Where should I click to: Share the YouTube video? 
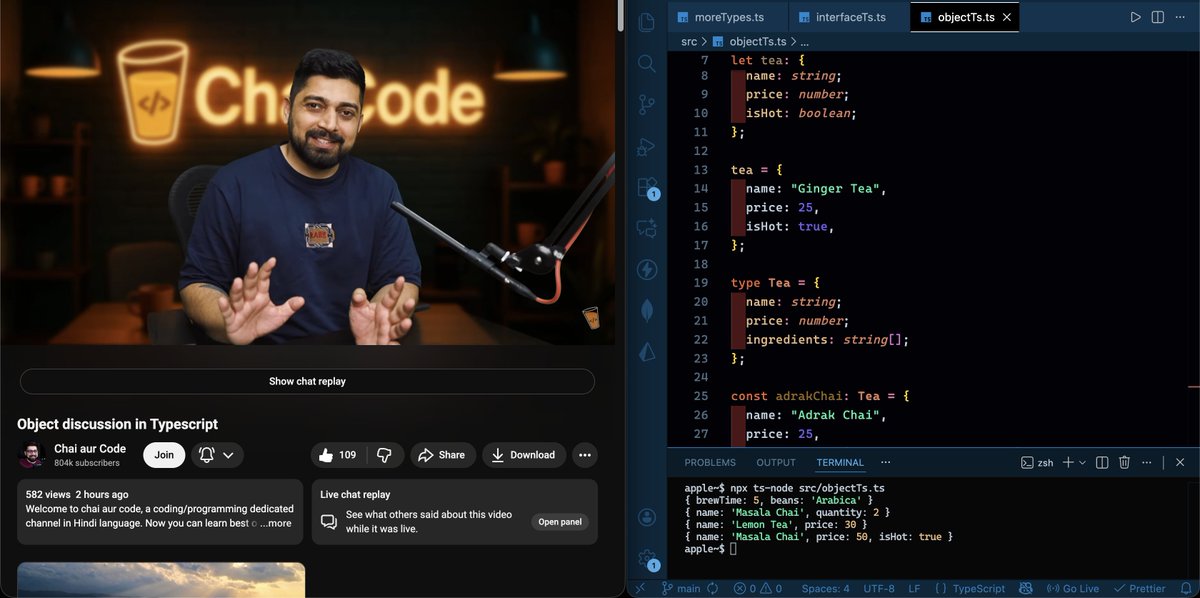pos(441,454)
